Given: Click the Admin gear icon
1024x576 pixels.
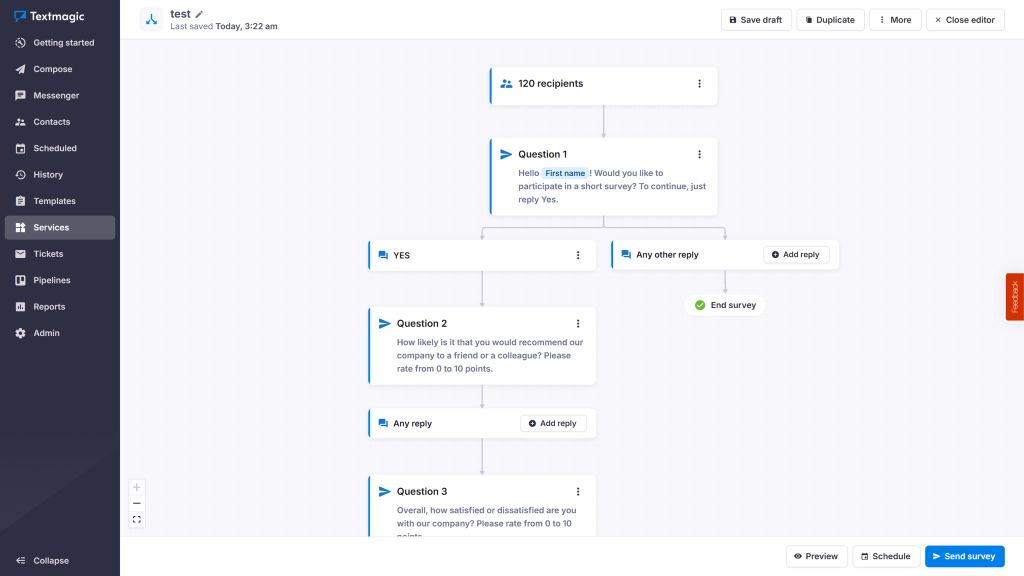Looking at the screenshot, I should (x=20, y=333).
